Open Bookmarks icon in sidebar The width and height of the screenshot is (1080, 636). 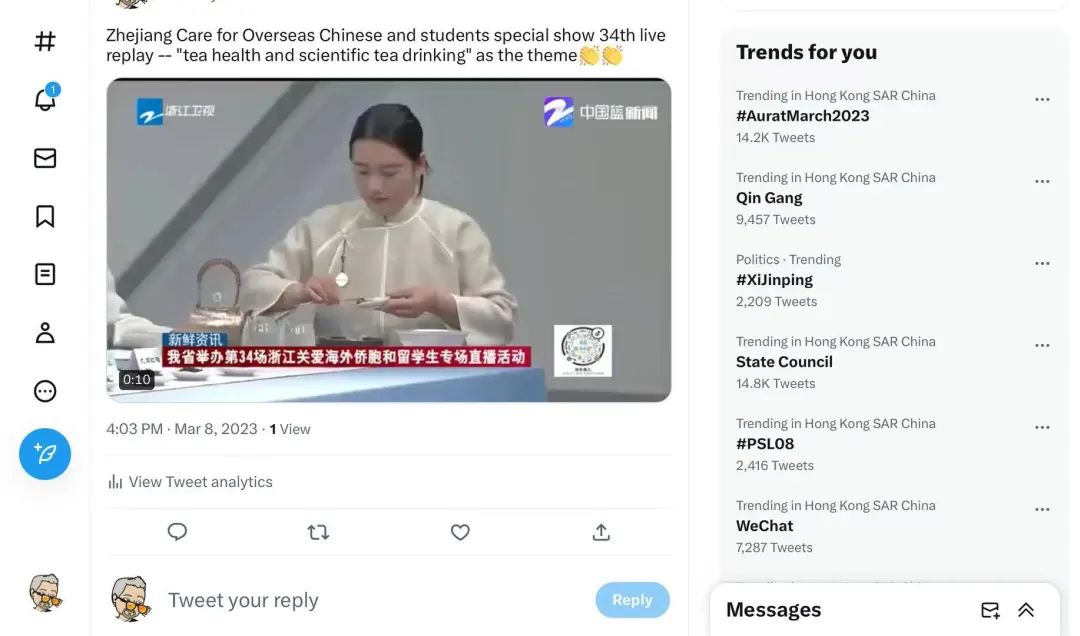point(45,216)
